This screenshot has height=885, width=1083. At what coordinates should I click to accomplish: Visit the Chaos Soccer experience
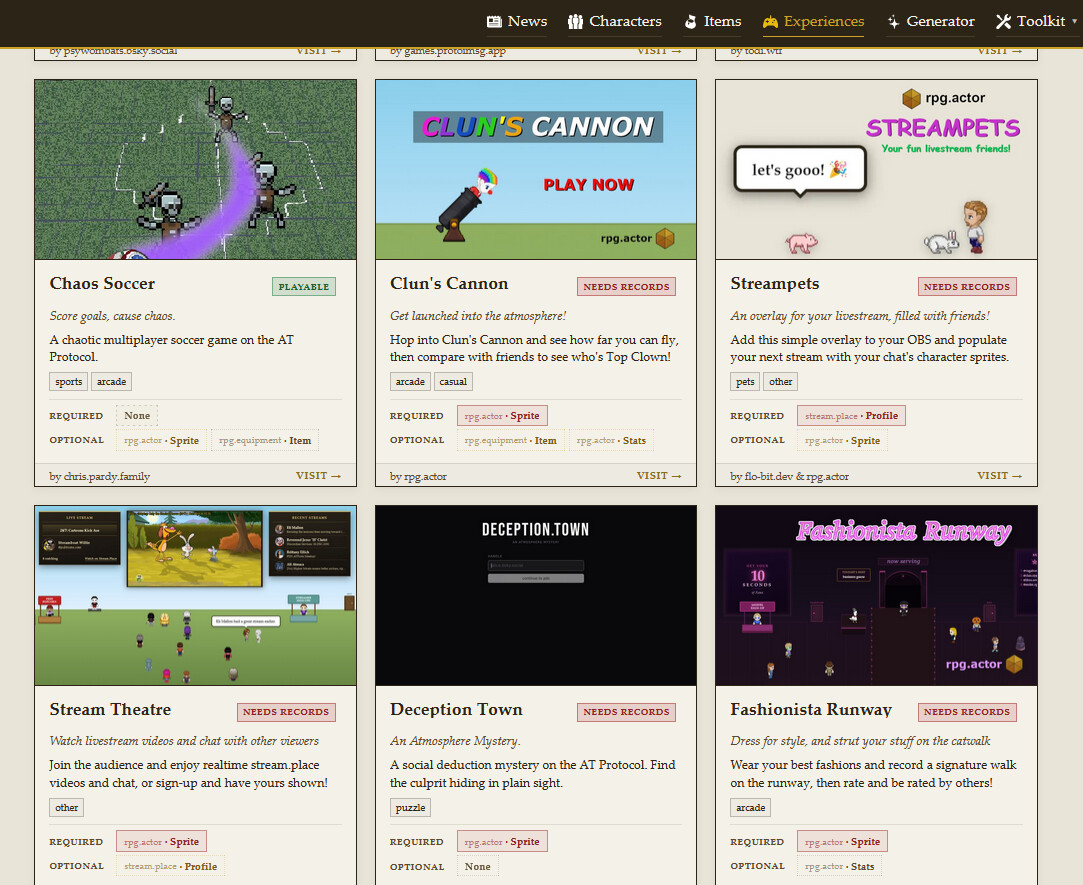[x=318, y=475]
